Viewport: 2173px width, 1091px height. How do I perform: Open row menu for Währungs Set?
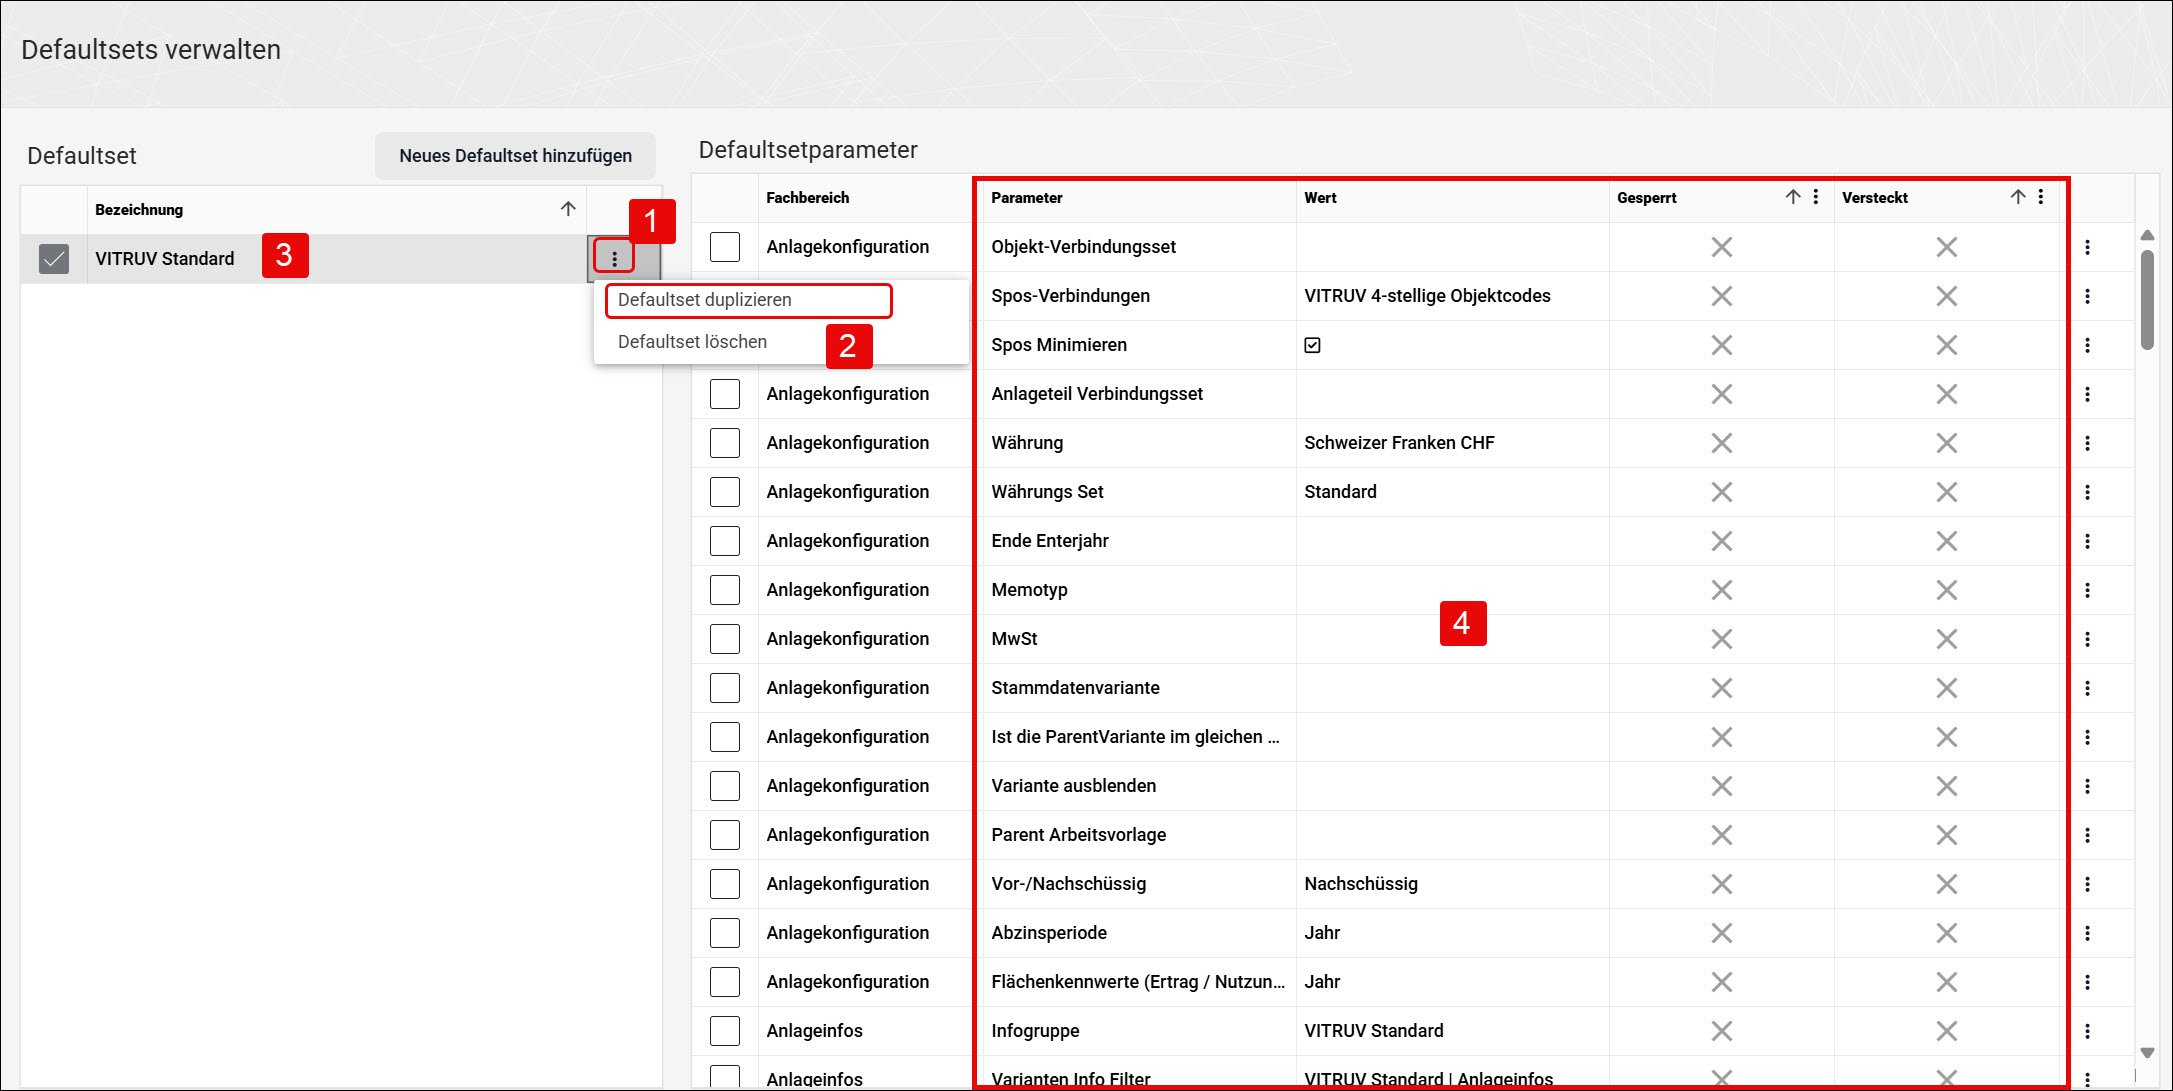coord(2087,492)
